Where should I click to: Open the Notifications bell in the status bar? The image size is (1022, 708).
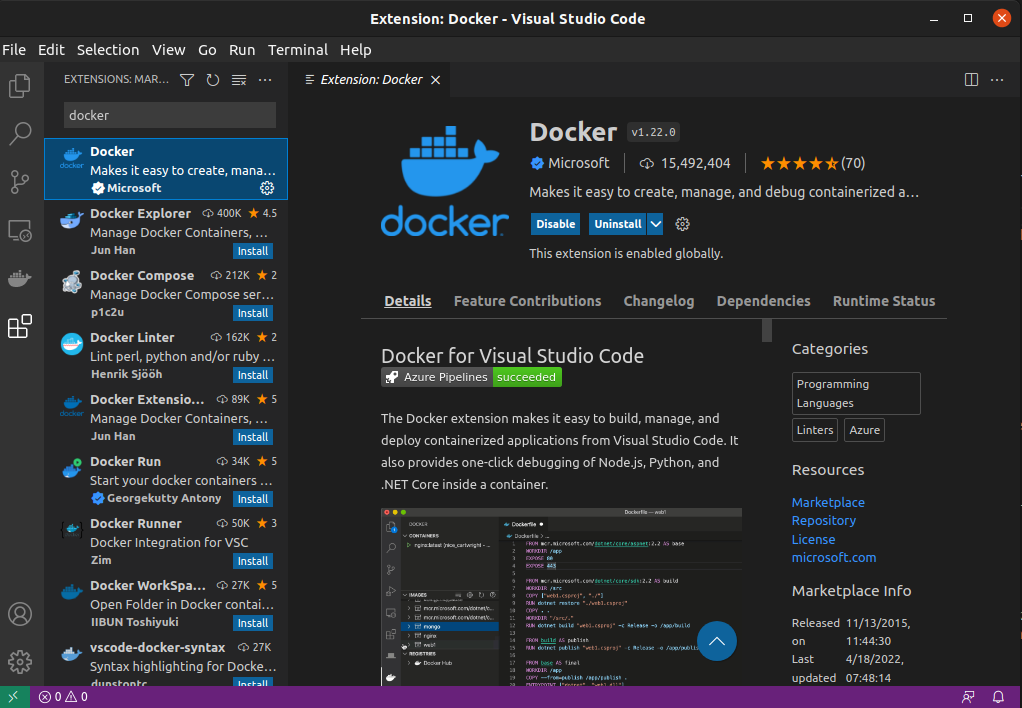tap(998, 697)
